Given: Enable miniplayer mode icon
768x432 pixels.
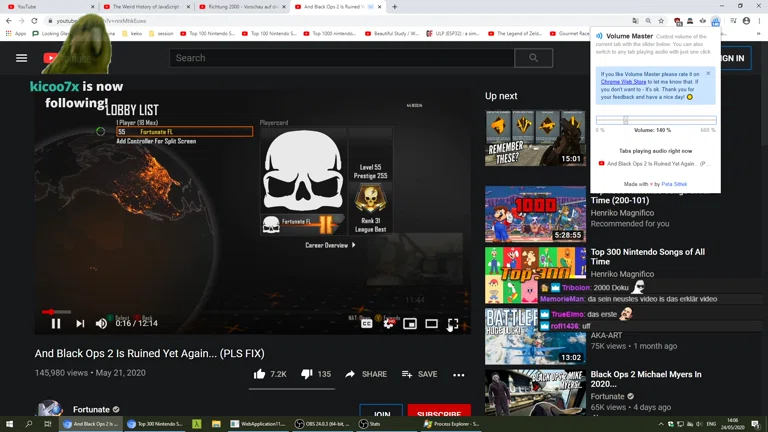Looking at the screenshot, I should coord(410,323).
